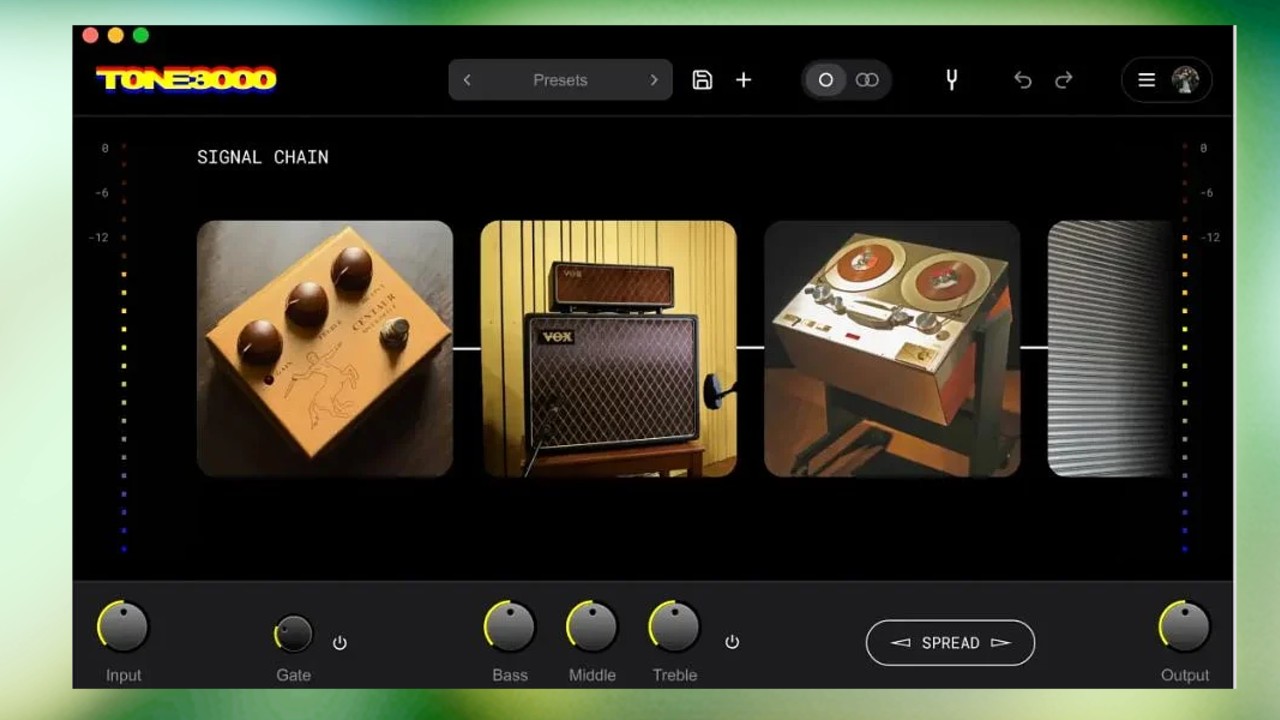Adjust the Output knob
1280x720 pixels.
coord(1185,627)
